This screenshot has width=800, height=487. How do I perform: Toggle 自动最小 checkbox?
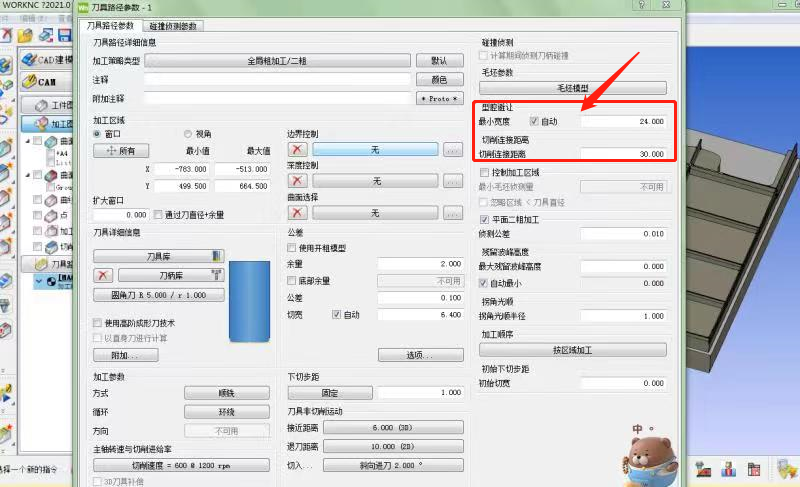click(x=483, y=283)
